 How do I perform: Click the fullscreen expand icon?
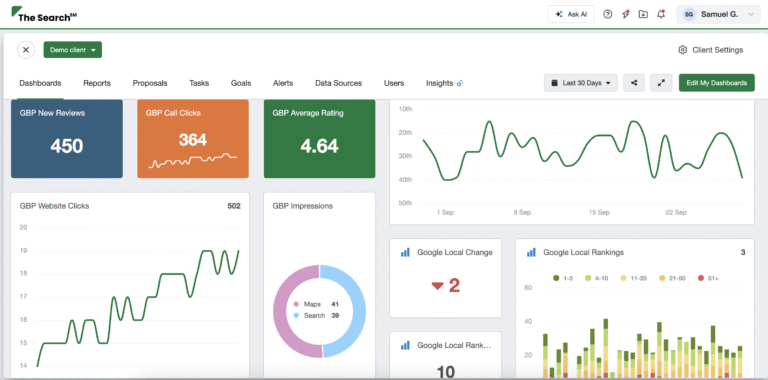pyautogui.click(x=661, y=83)
